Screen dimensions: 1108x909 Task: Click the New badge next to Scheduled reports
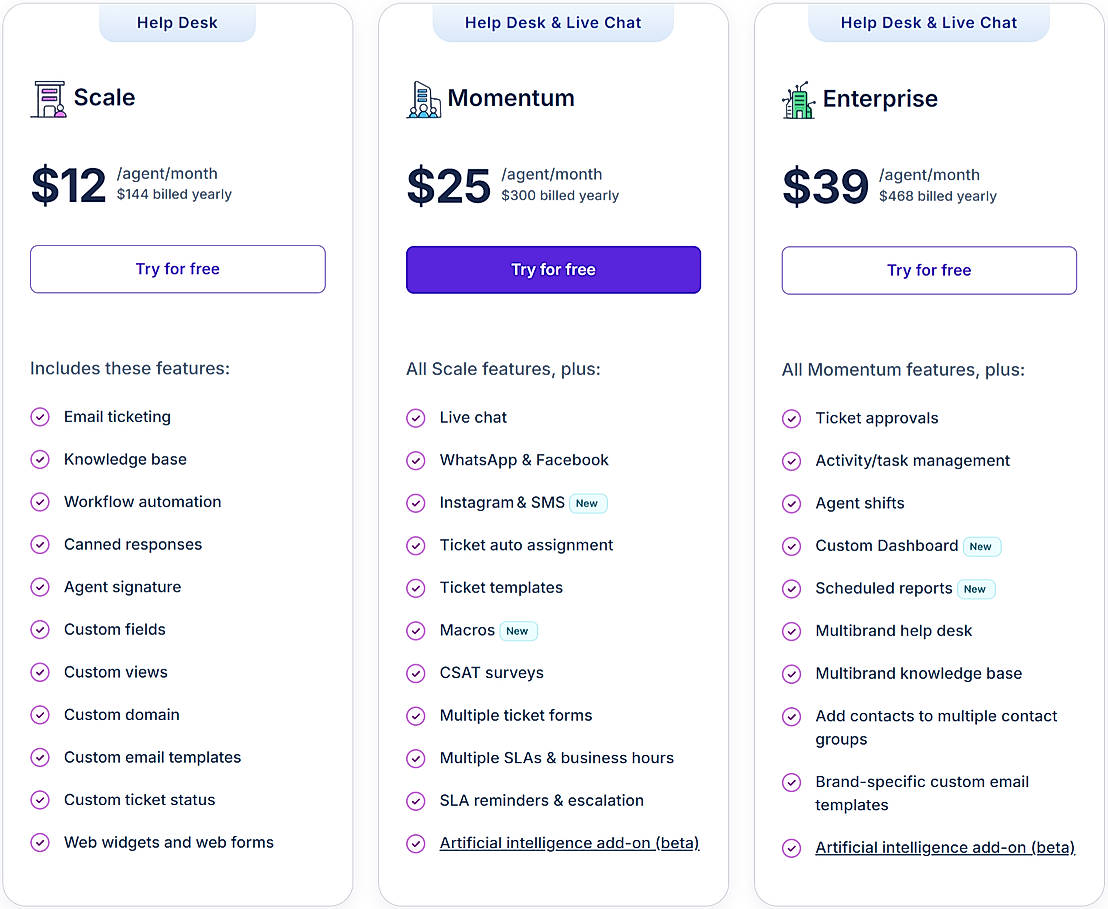click(x=975, y=589)
